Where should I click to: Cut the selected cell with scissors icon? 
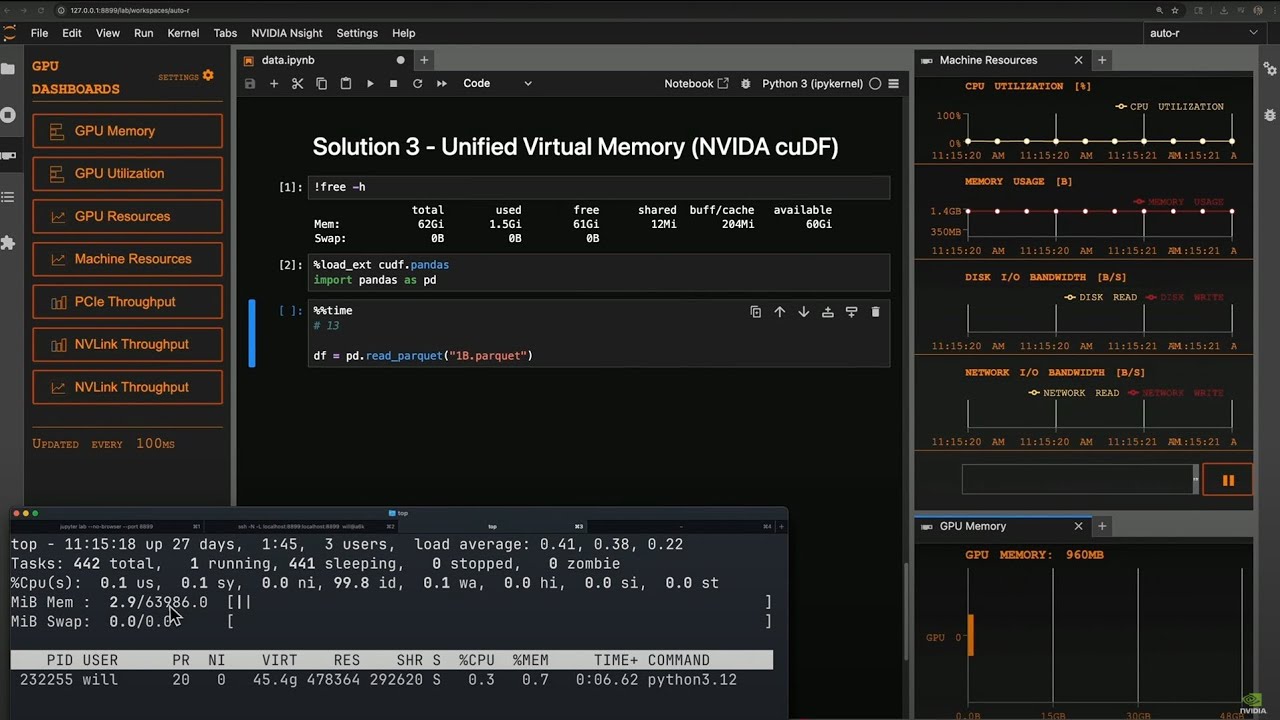(x=298, y=84)
